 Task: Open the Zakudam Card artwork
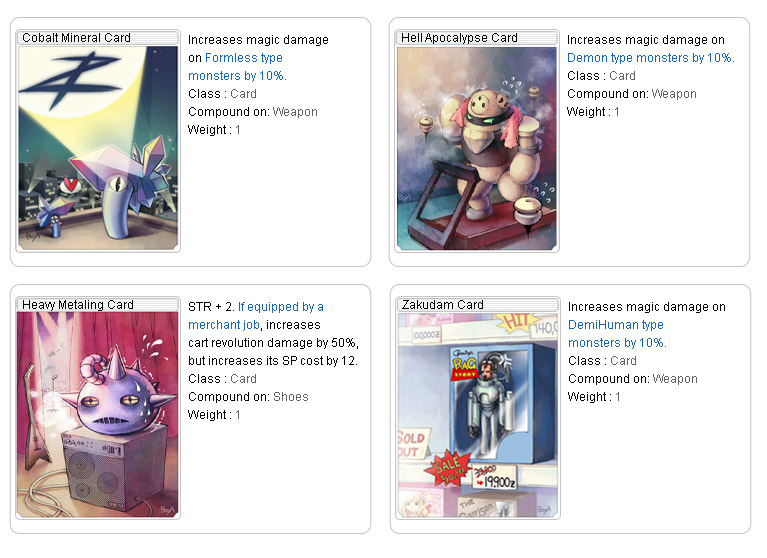478,415
